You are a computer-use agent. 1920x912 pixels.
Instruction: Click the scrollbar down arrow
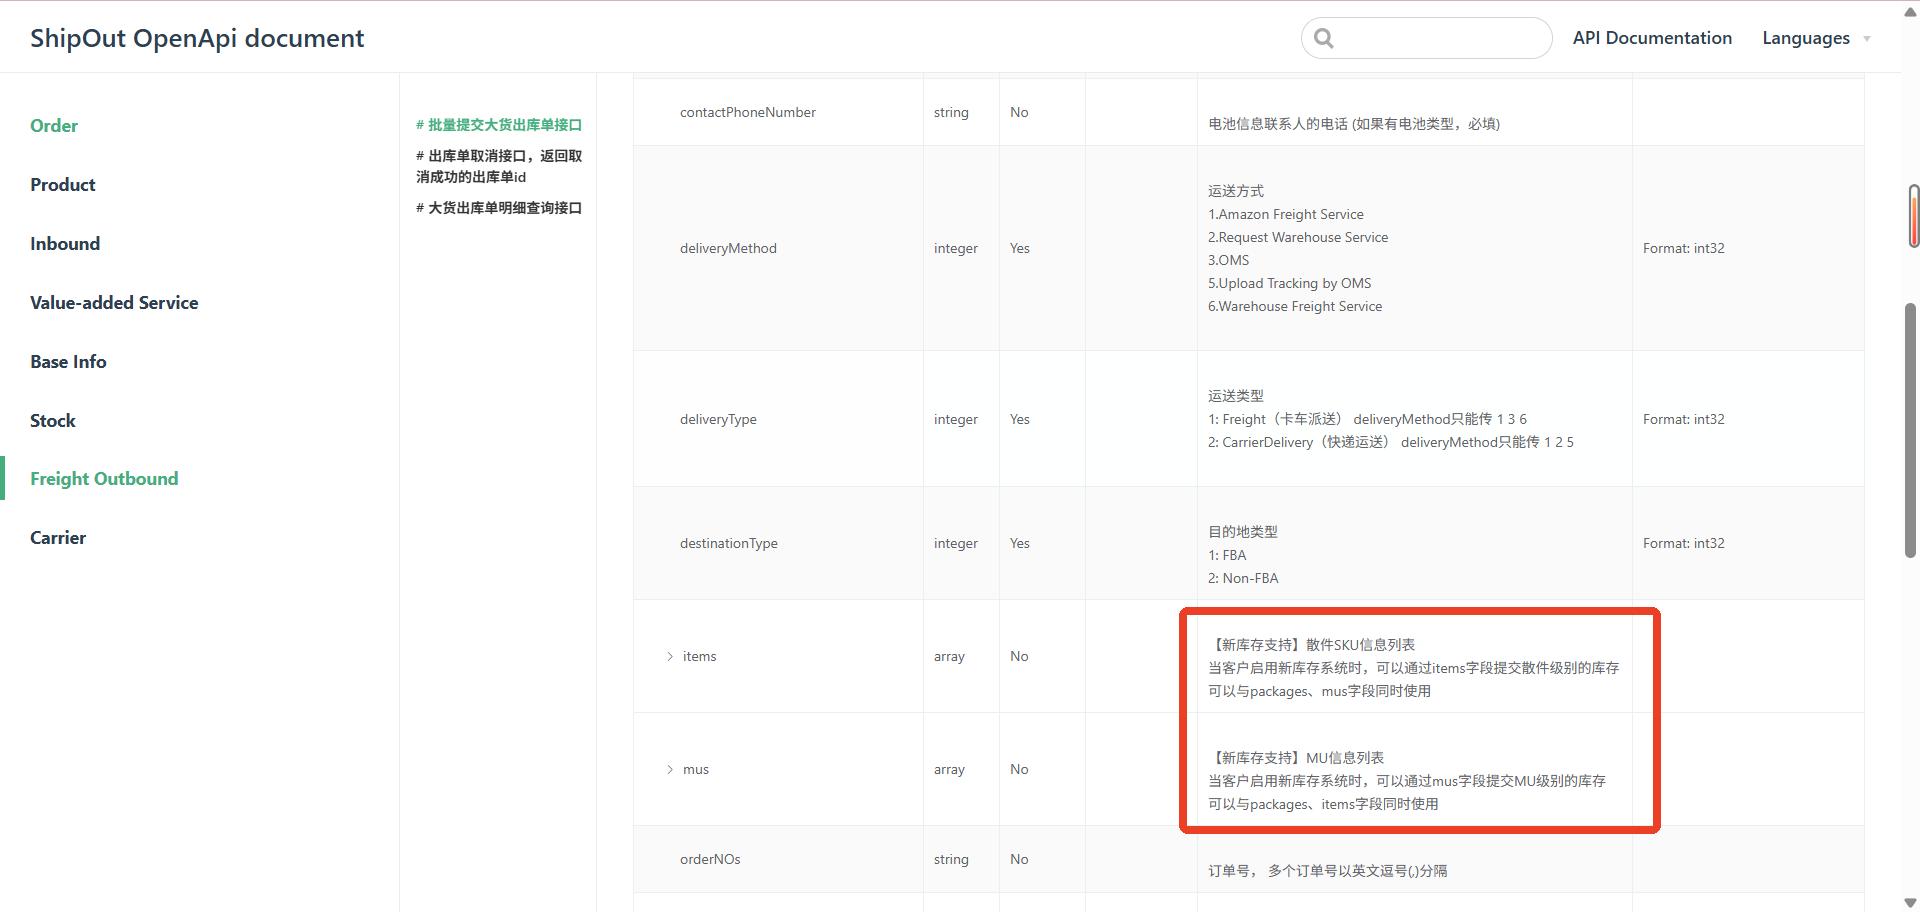pyautogui.click(x=1910, y=903)
